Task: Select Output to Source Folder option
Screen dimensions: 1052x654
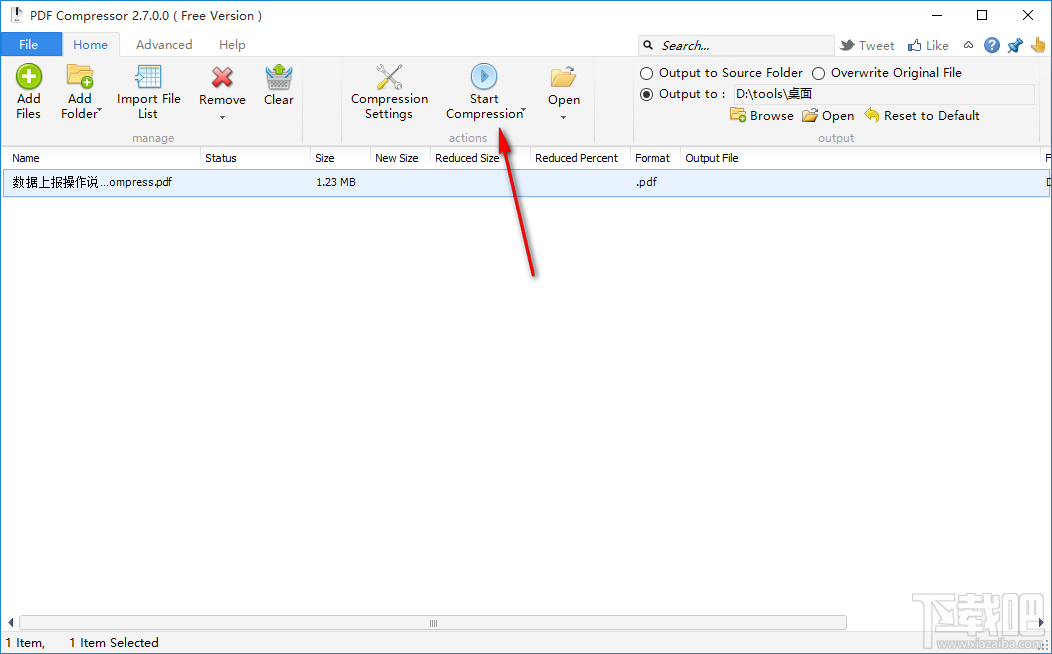Action: (x=646, y=73)
